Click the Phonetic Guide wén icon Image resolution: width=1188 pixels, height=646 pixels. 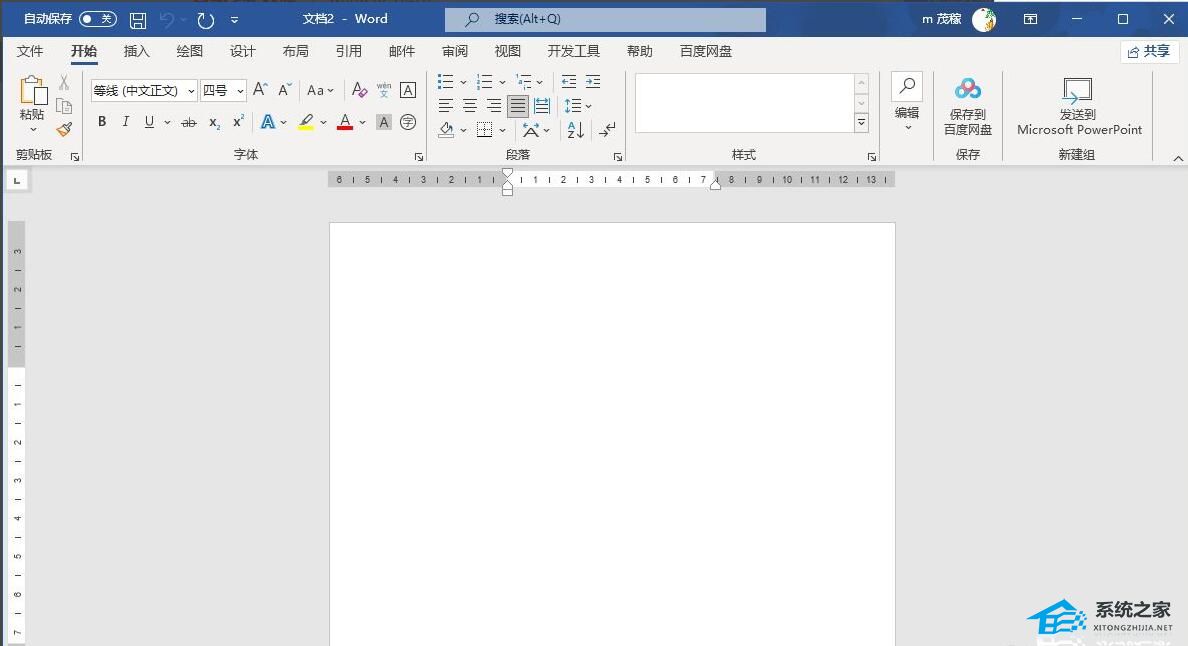click(x=384, y=90)
